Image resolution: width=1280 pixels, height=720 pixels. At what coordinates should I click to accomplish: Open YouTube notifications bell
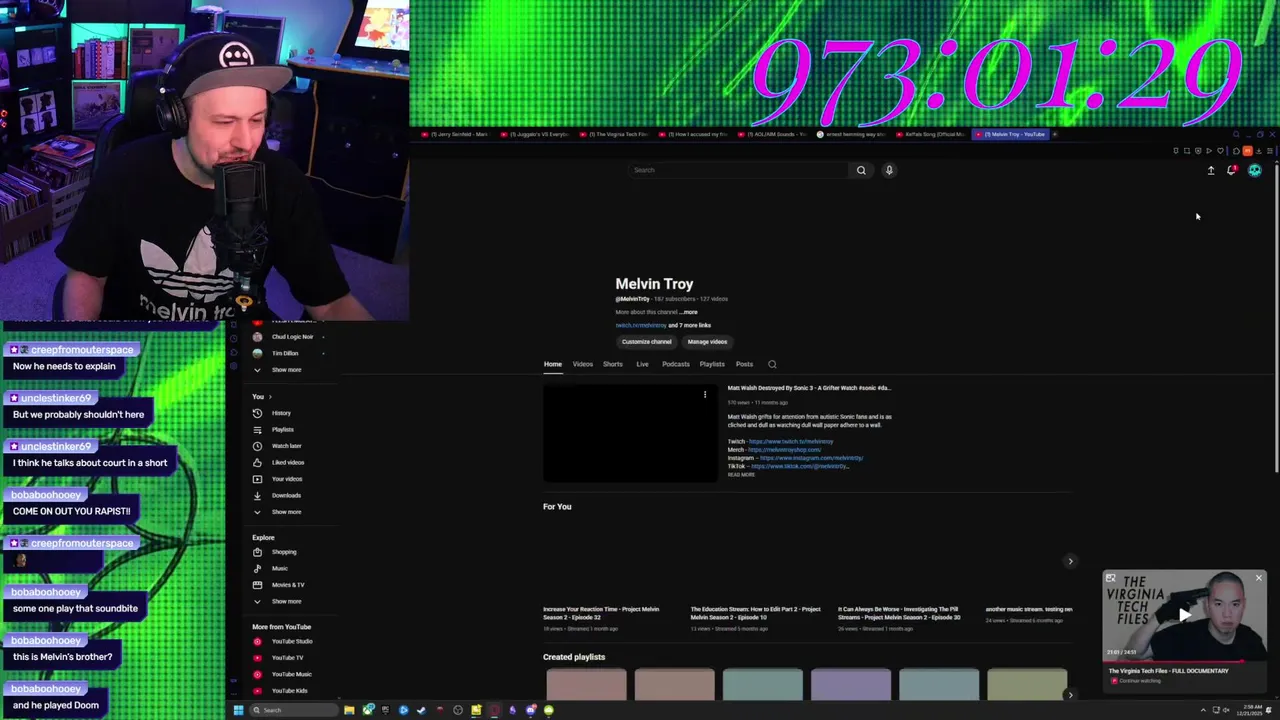point(1232,170)
